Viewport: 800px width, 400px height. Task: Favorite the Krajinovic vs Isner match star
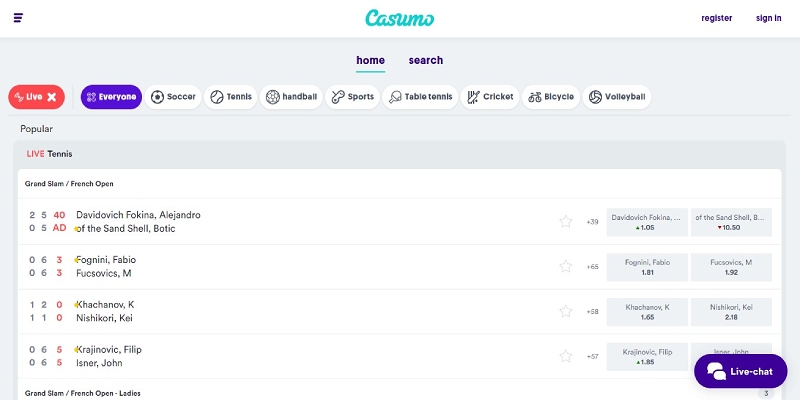[565, 356]
